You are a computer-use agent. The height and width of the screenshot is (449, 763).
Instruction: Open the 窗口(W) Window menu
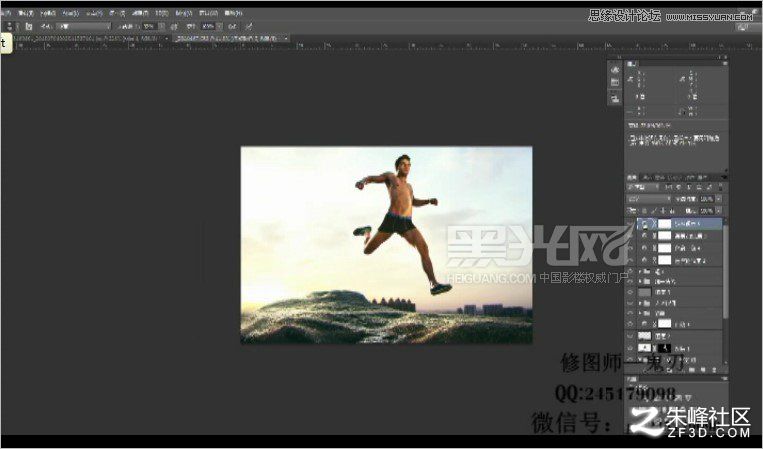[x=209, y=14]
